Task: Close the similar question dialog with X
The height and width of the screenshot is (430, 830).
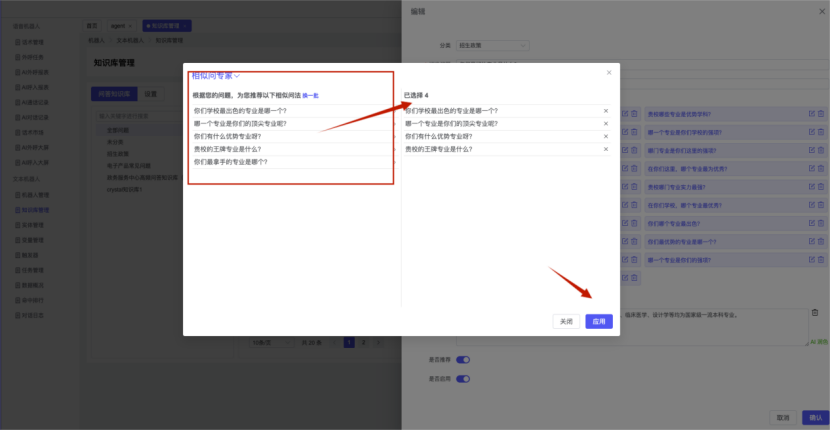Action: (x=609, y=73)
